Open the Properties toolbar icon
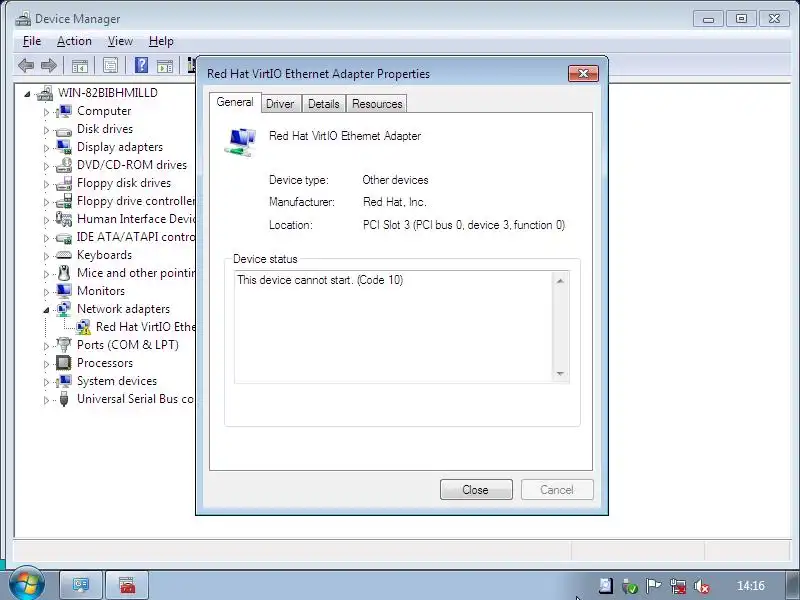This screenshot has width=800, height=600. point(110,65)
